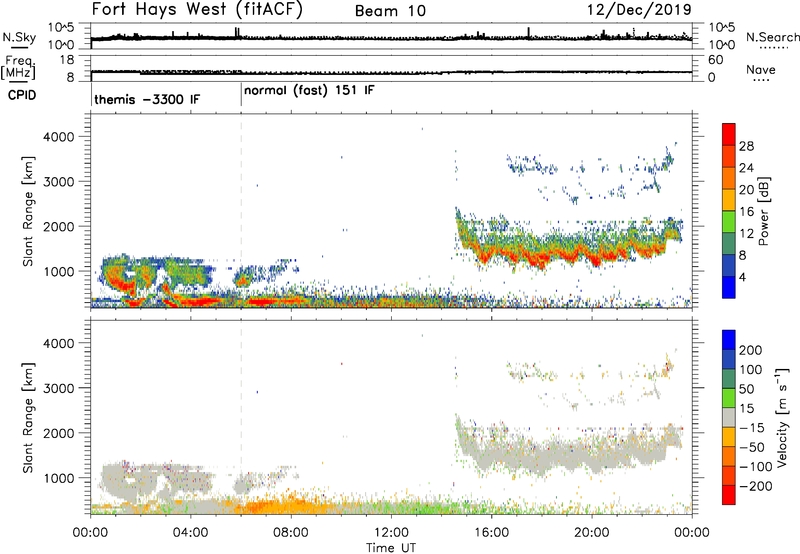
Task: Click the '4000' tick on the power panel axis
Action: pyautogui.click(x=58, y=137)
